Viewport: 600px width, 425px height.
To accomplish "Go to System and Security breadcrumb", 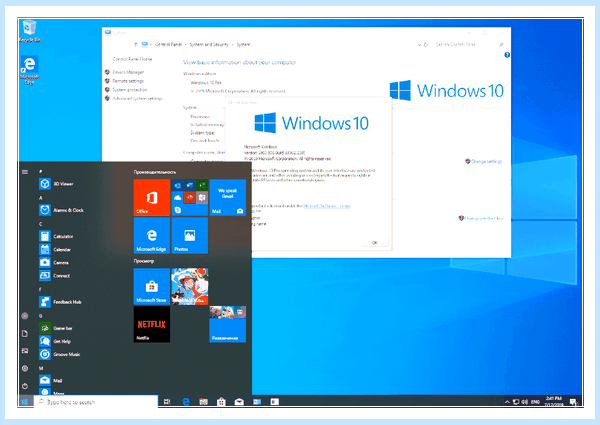I will click(x=209, y=45).
